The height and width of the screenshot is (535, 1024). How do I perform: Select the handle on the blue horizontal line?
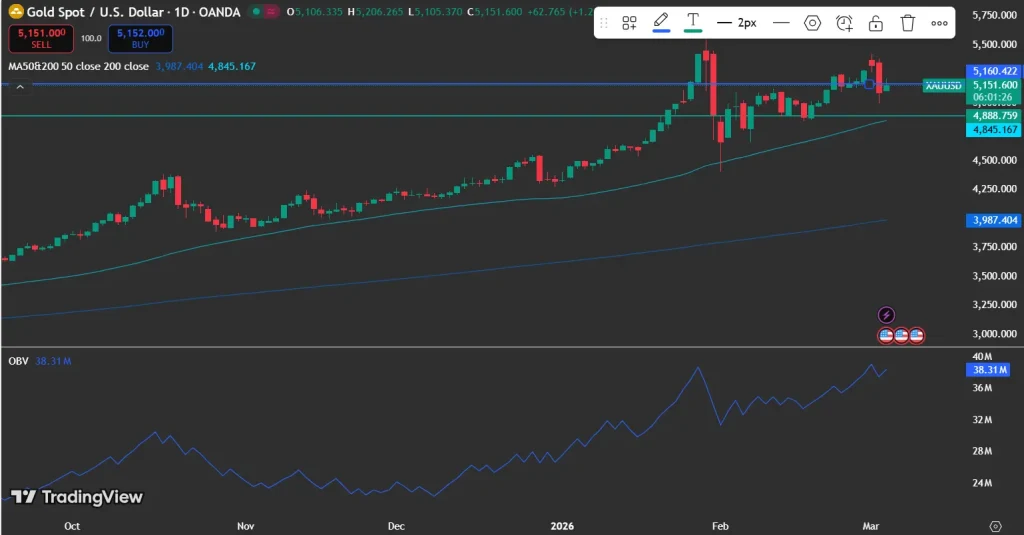(869, 84)
